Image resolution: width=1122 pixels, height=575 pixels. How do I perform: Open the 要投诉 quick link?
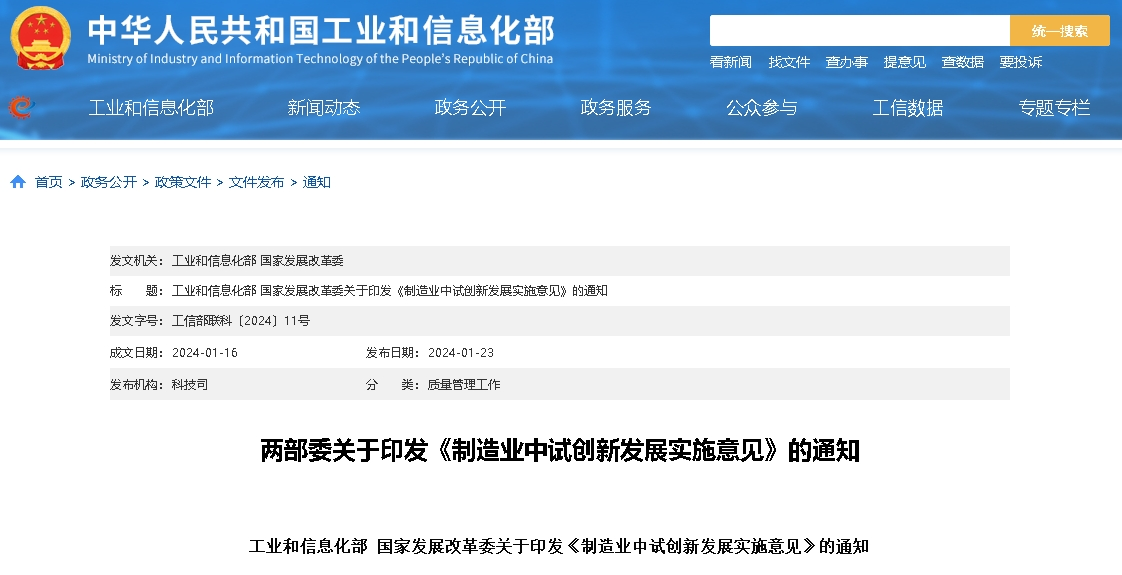(x=1020, y=62)
